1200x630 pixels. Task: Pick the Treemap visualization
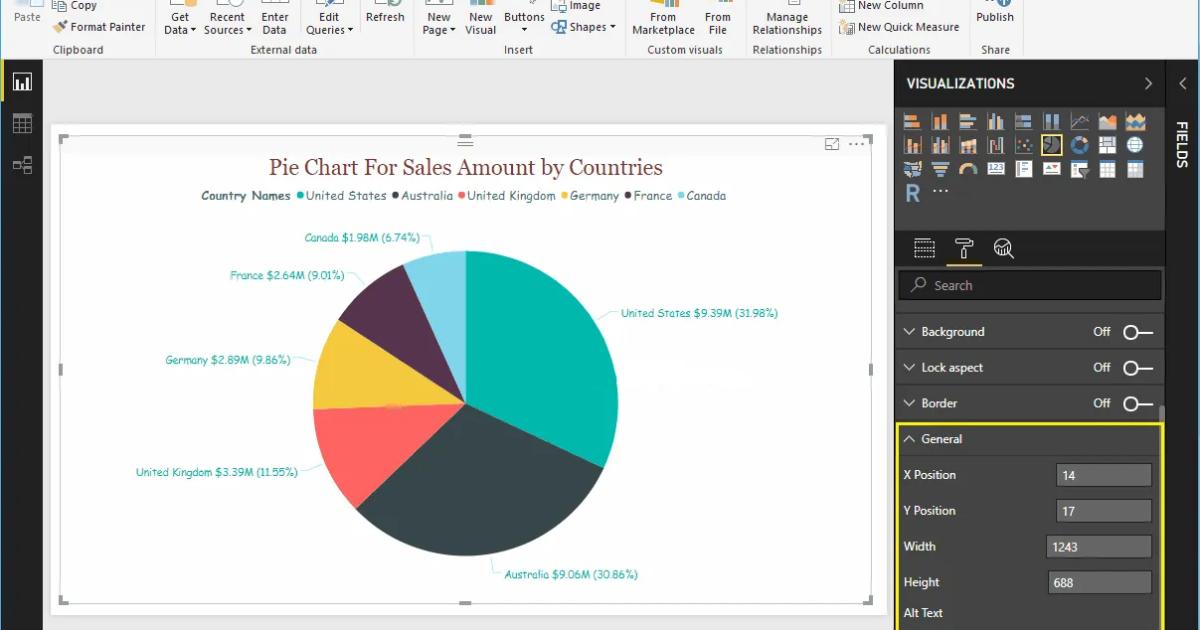point(1105,143)
